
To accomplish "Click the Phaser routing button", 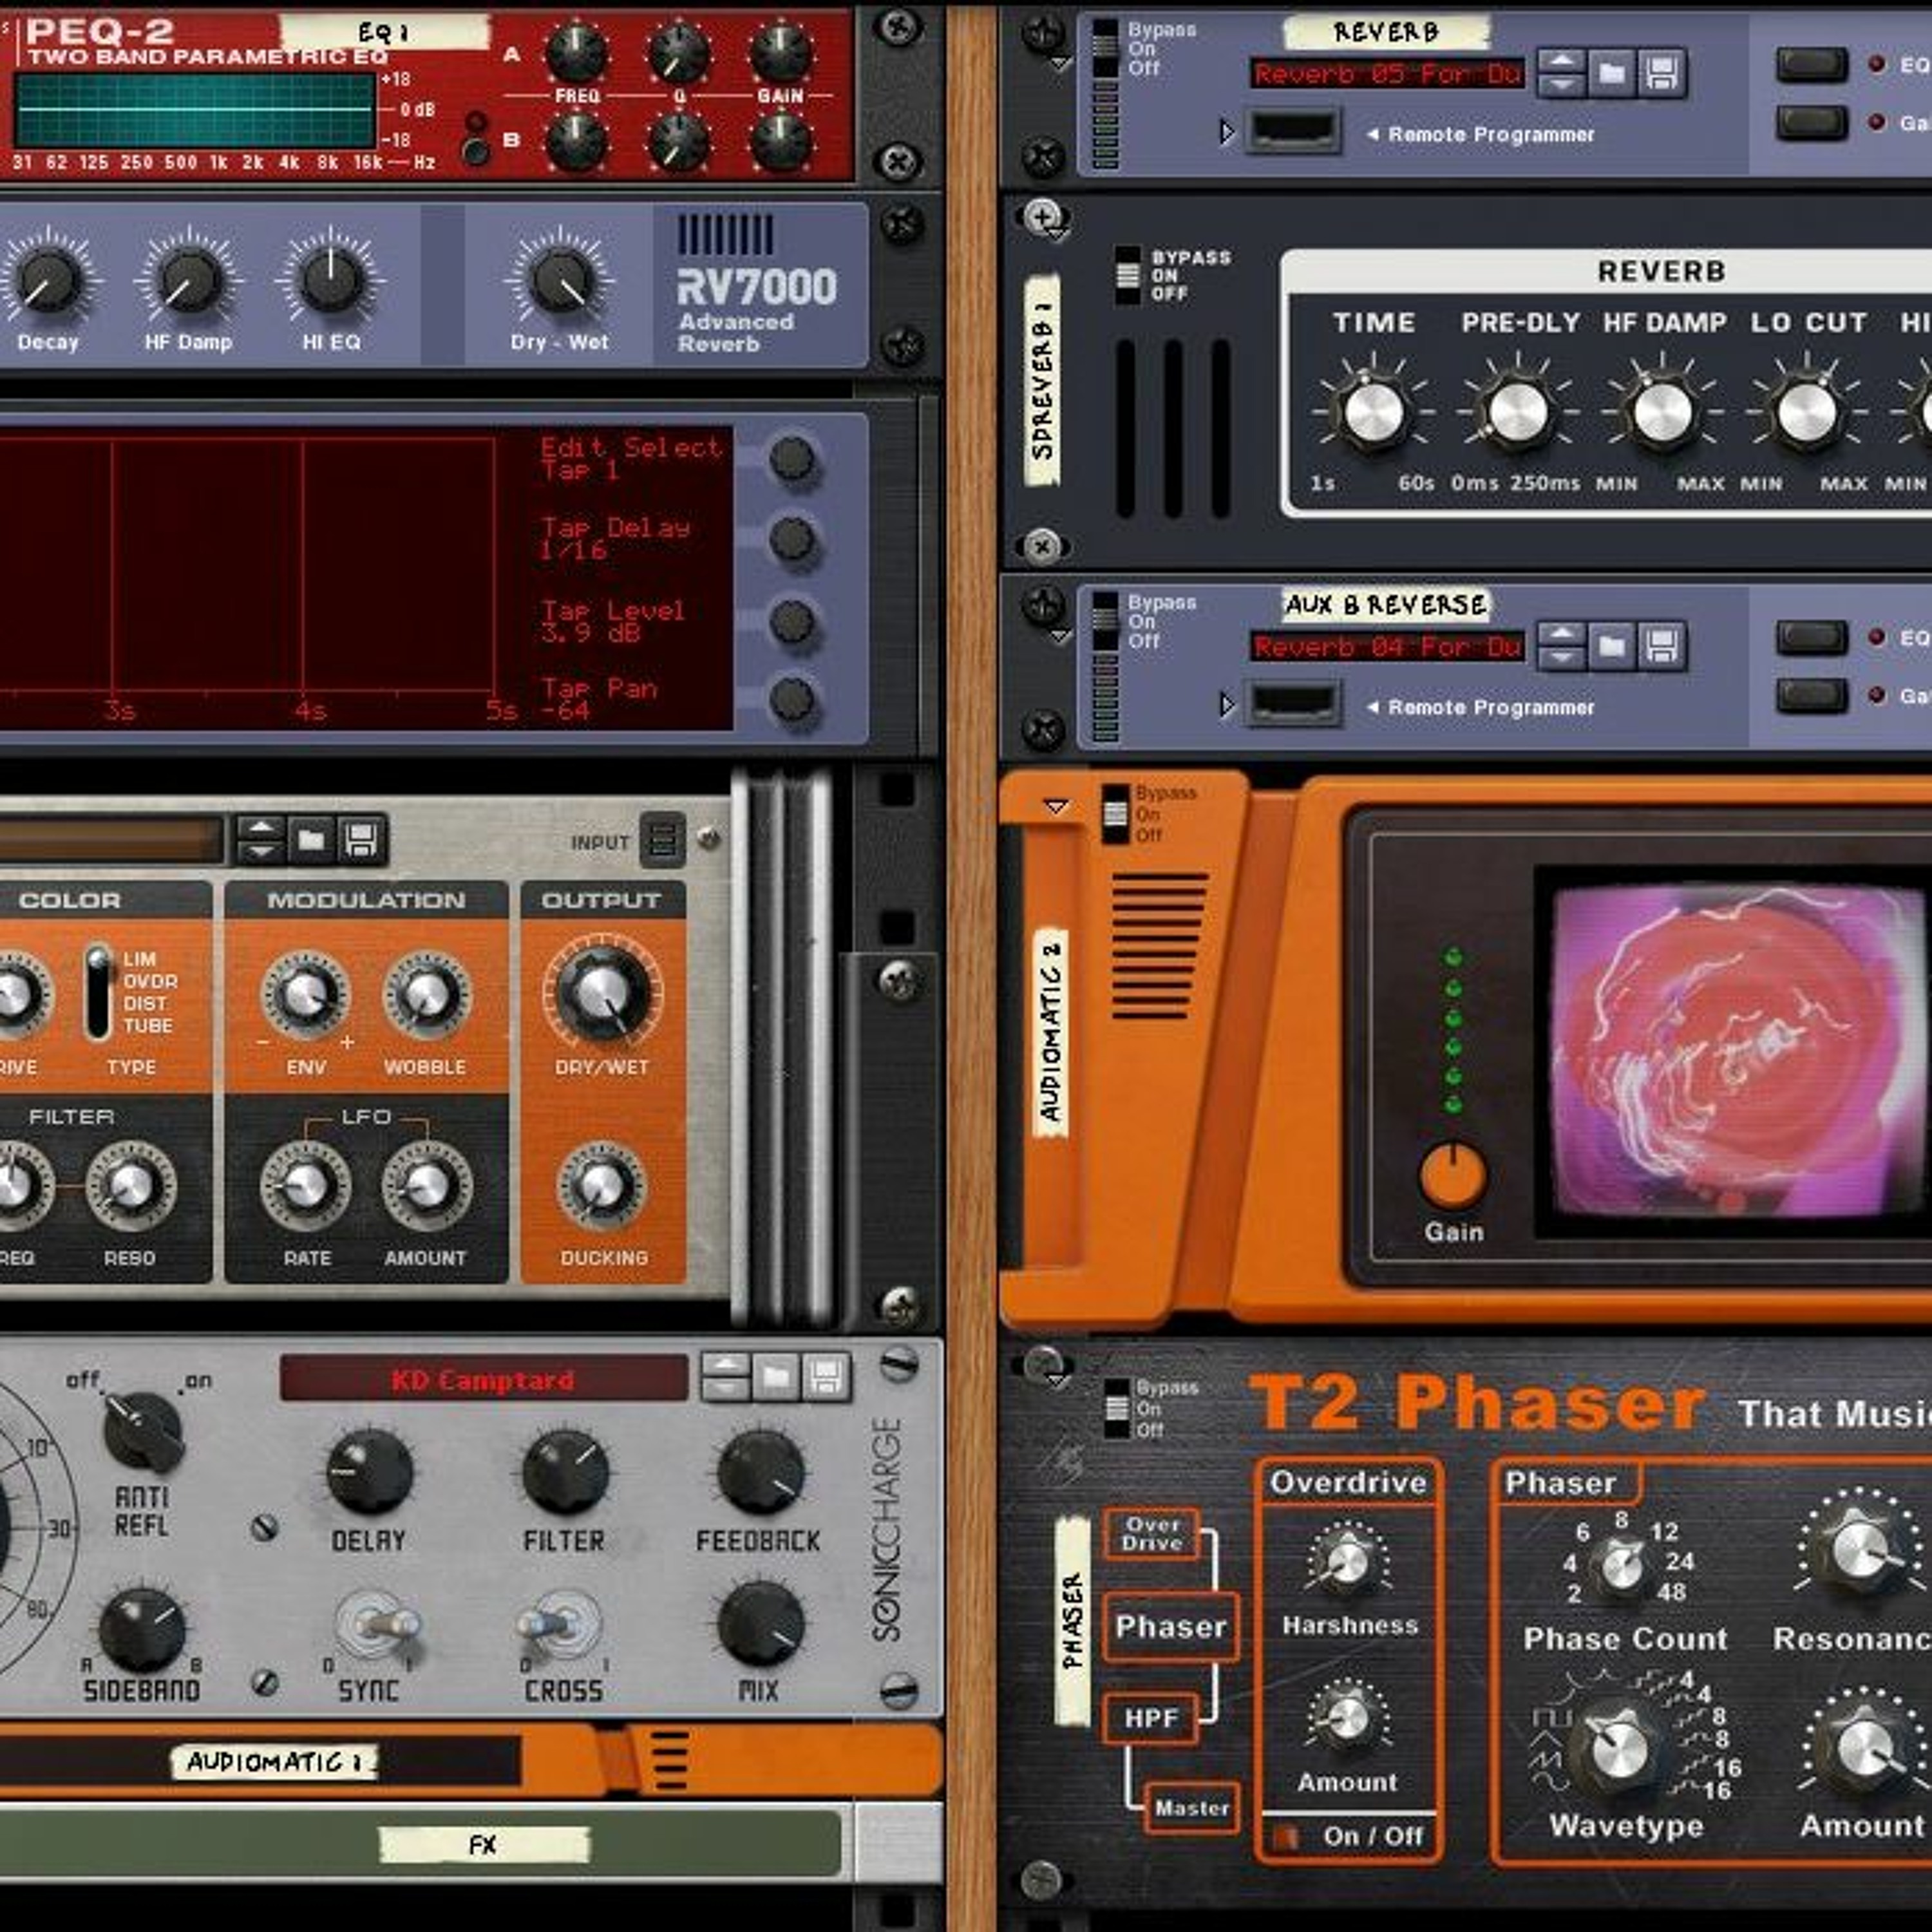I will pos(1170,1627).
